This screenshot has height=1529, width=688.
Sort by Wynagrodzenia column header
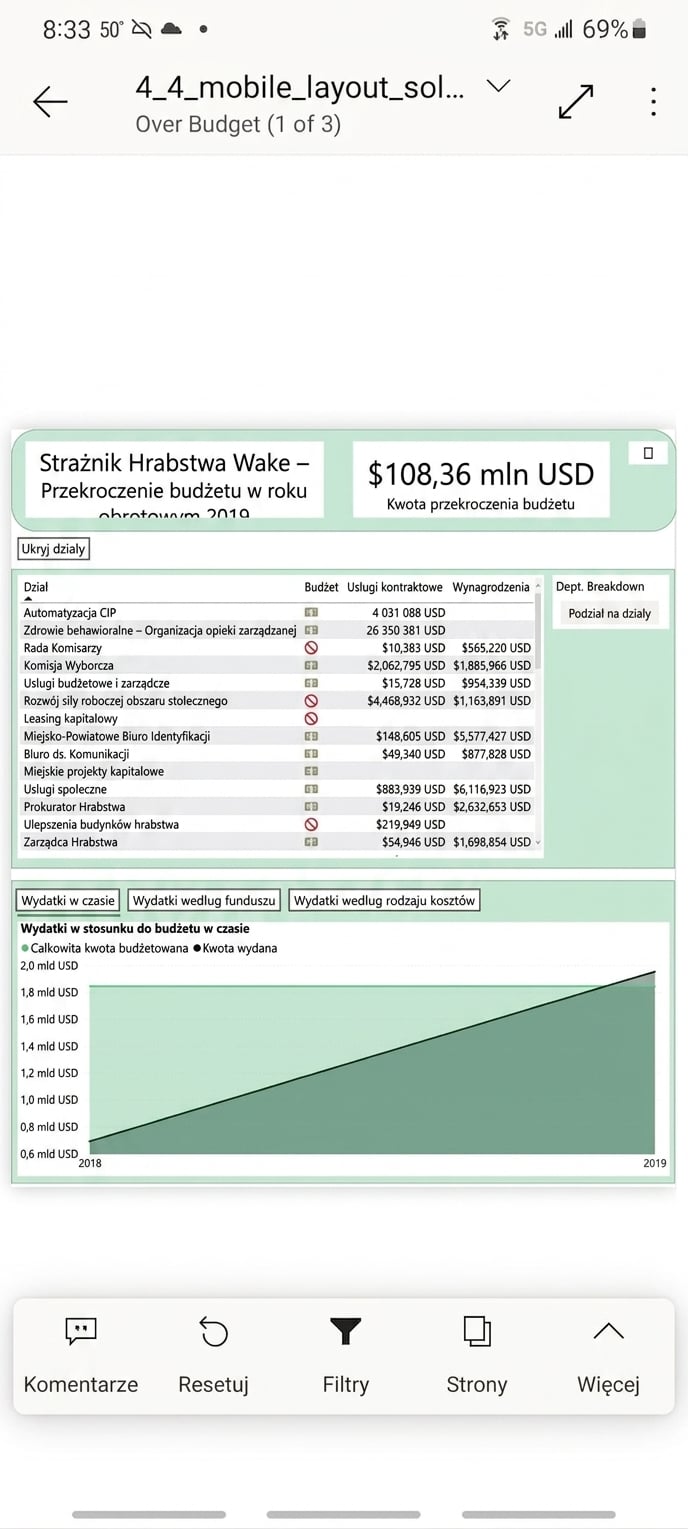tap(491, 587)
